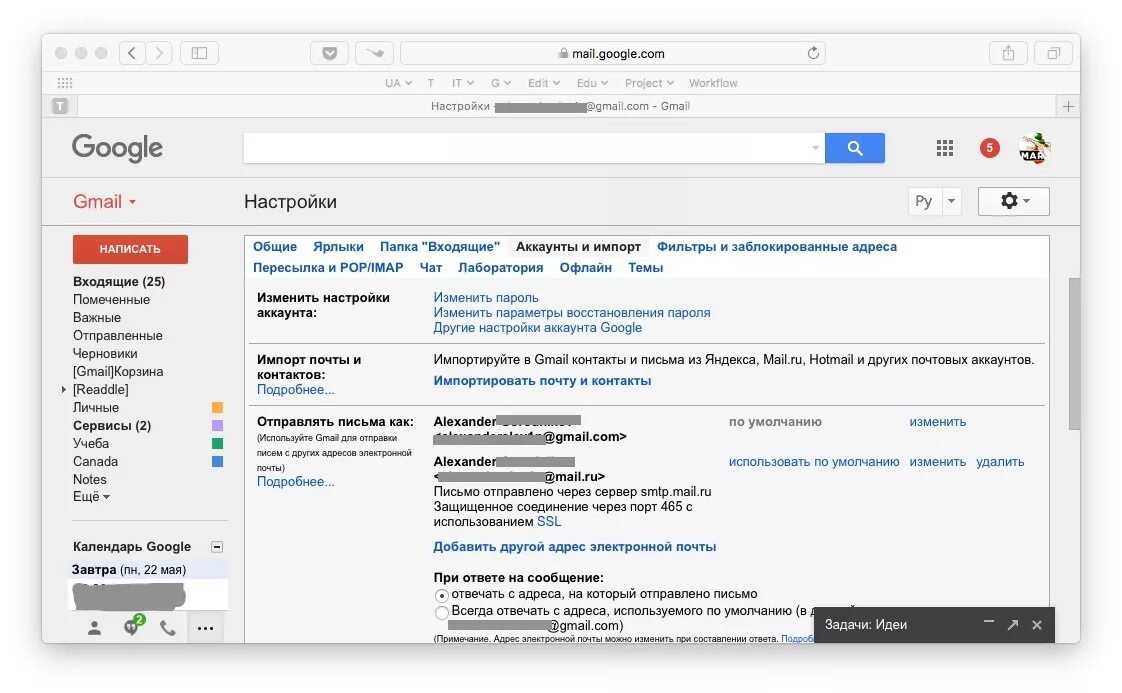Reload the page with refresh icon
This screenshot has width=1122, height=693.
(x=813, y=53)
